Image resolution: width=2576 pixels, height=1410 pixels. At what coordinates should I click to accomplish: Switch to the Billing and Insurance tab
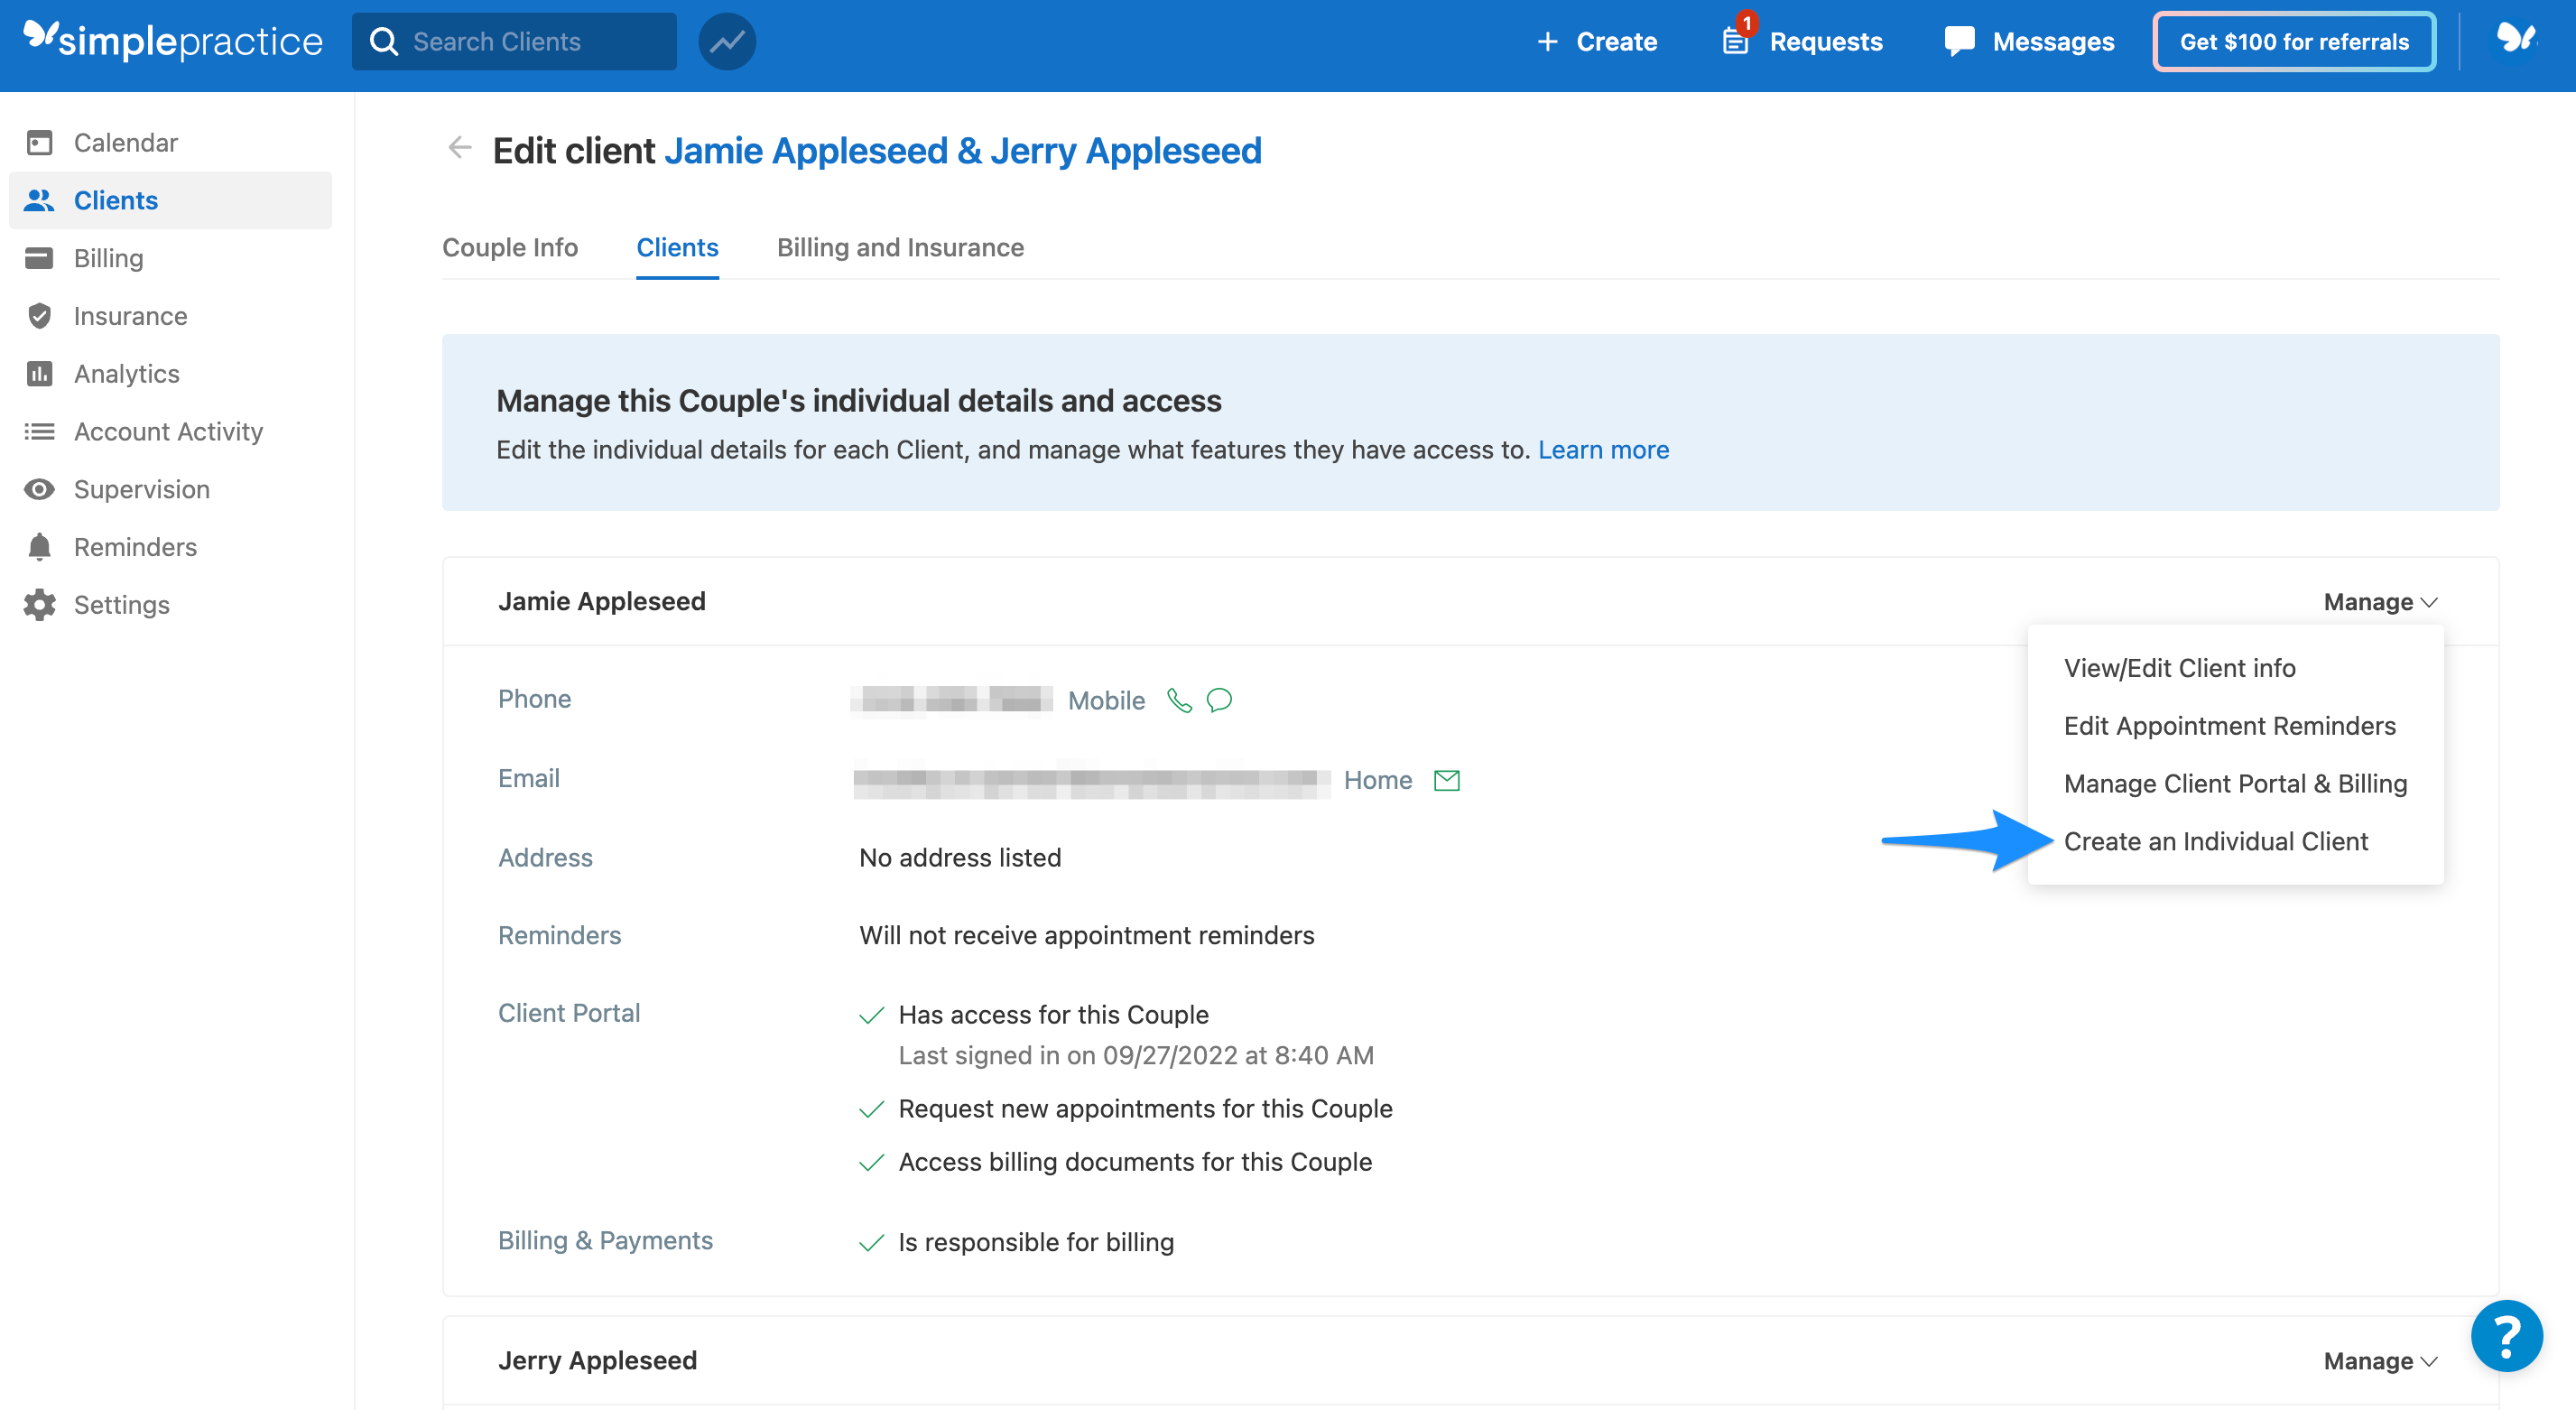coord(900,247)
